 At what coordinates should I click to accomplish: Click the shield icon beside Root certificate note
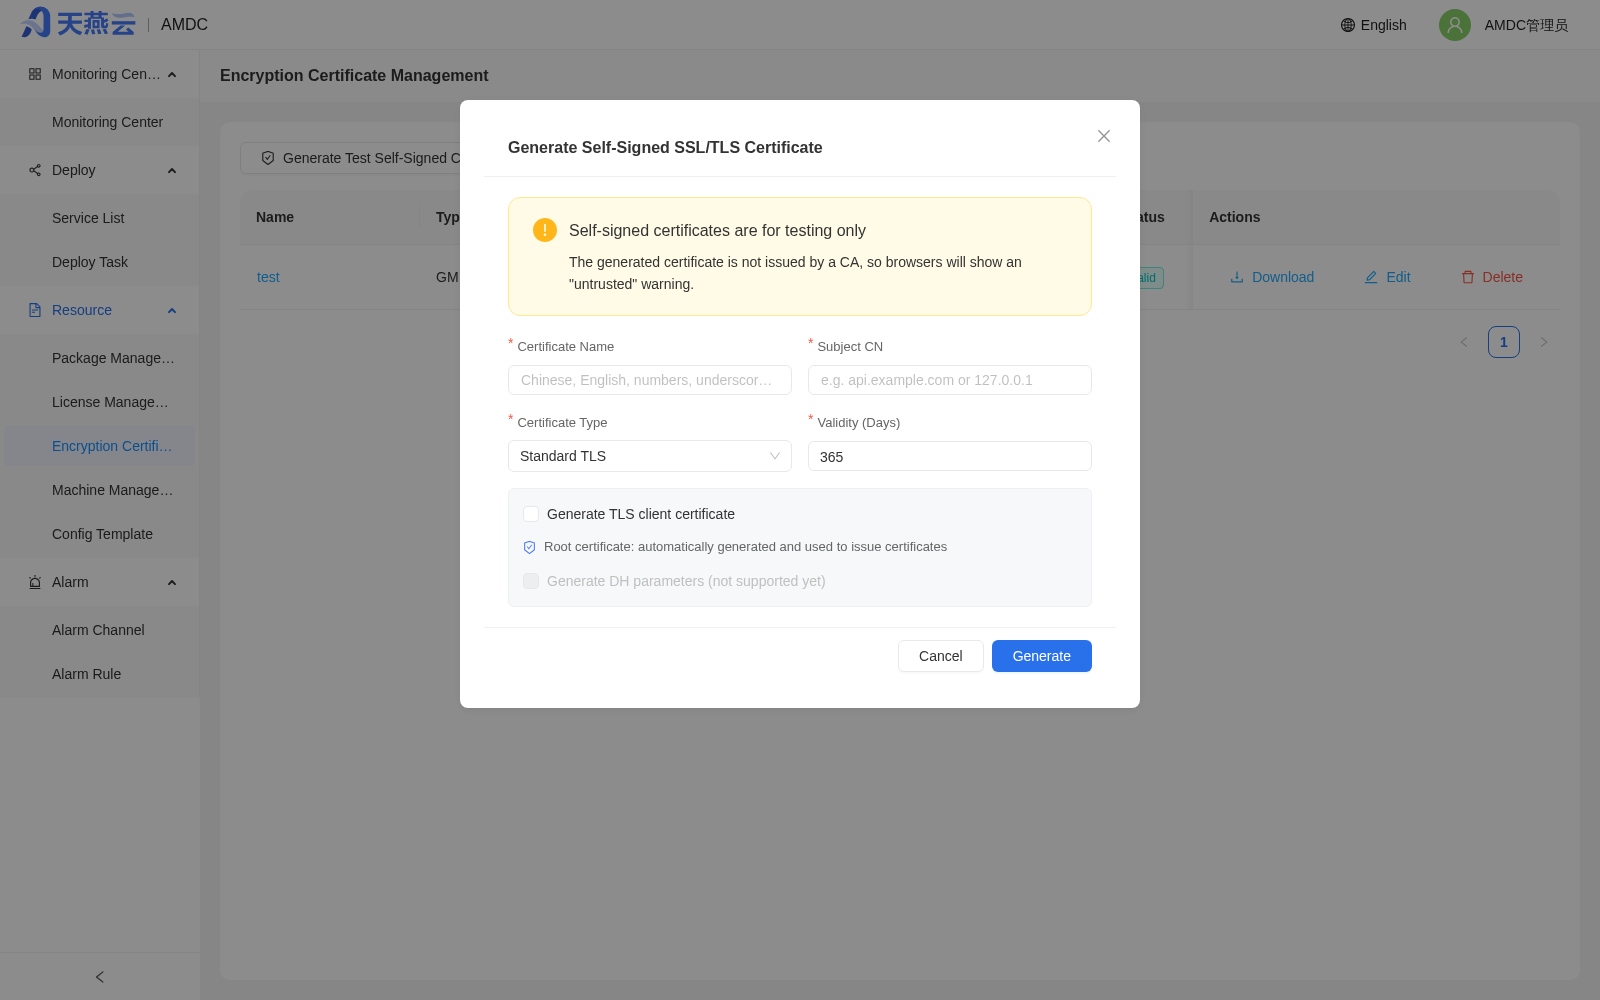pyautogui.click(x=530, y=547)
